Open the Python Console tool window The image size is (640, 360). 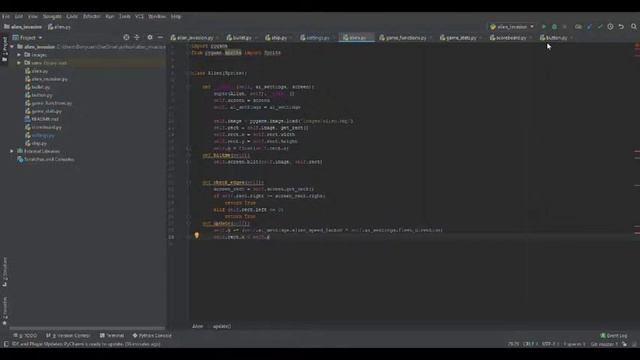152,336
